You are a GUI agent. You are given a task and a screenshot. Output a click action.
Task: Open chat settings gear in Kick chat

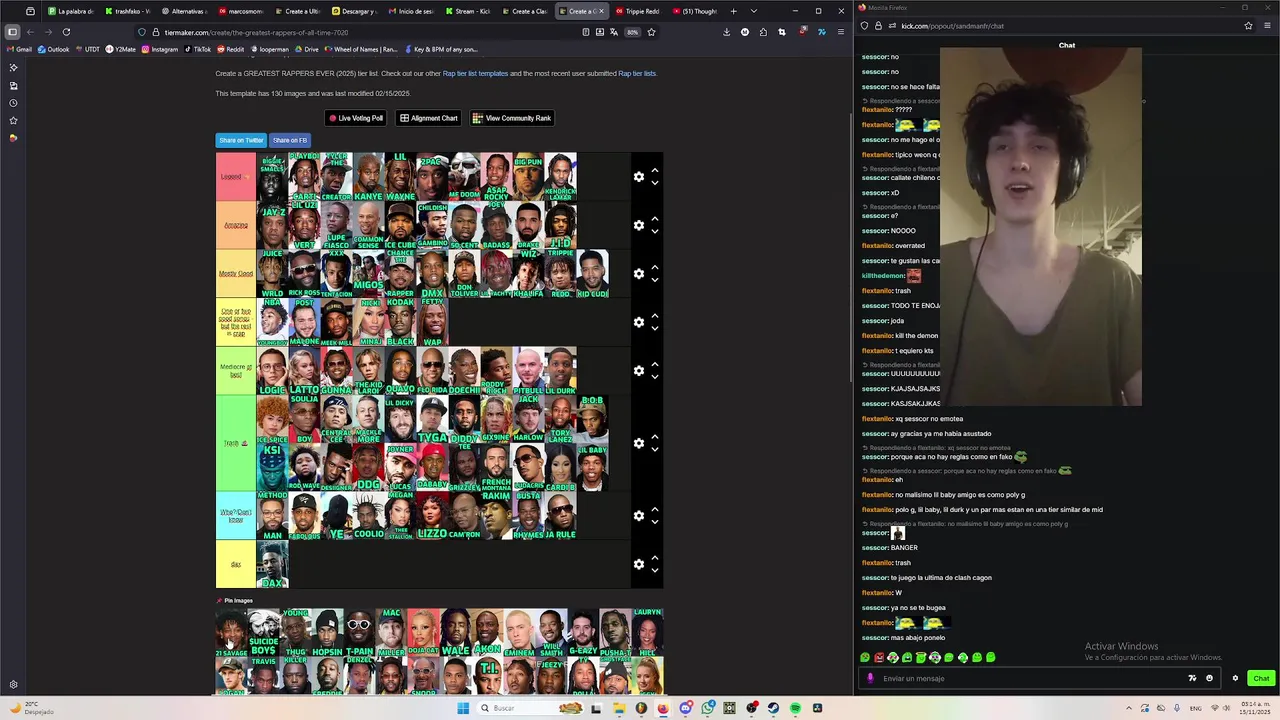click(x=1235, y=678)
